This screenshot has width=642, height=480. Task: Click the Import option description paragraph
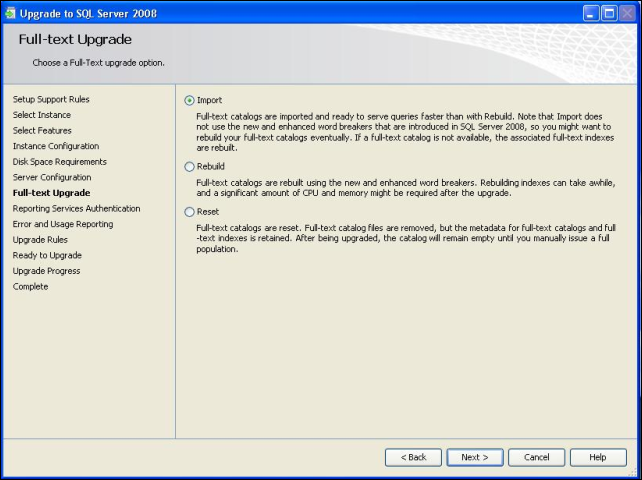(405, 132)
